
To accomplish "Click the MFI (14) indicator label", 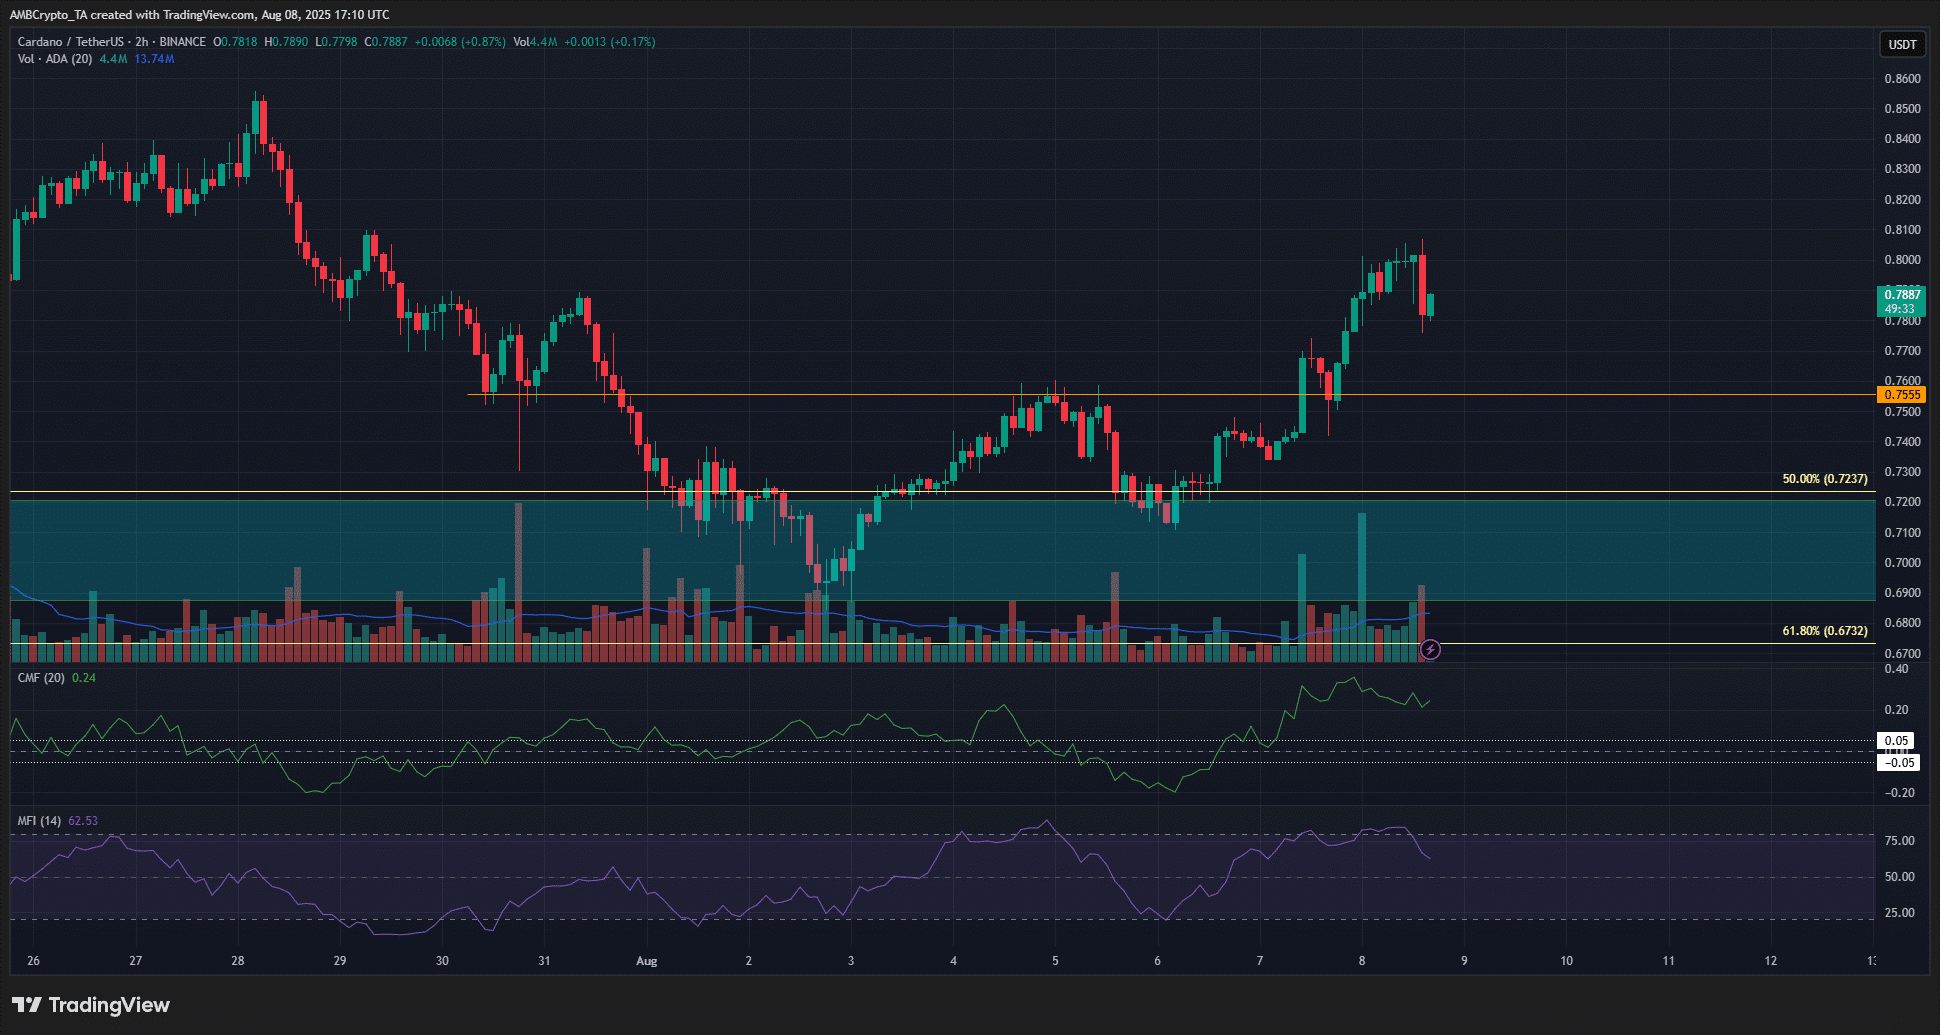I will click(x=39, y=821).
